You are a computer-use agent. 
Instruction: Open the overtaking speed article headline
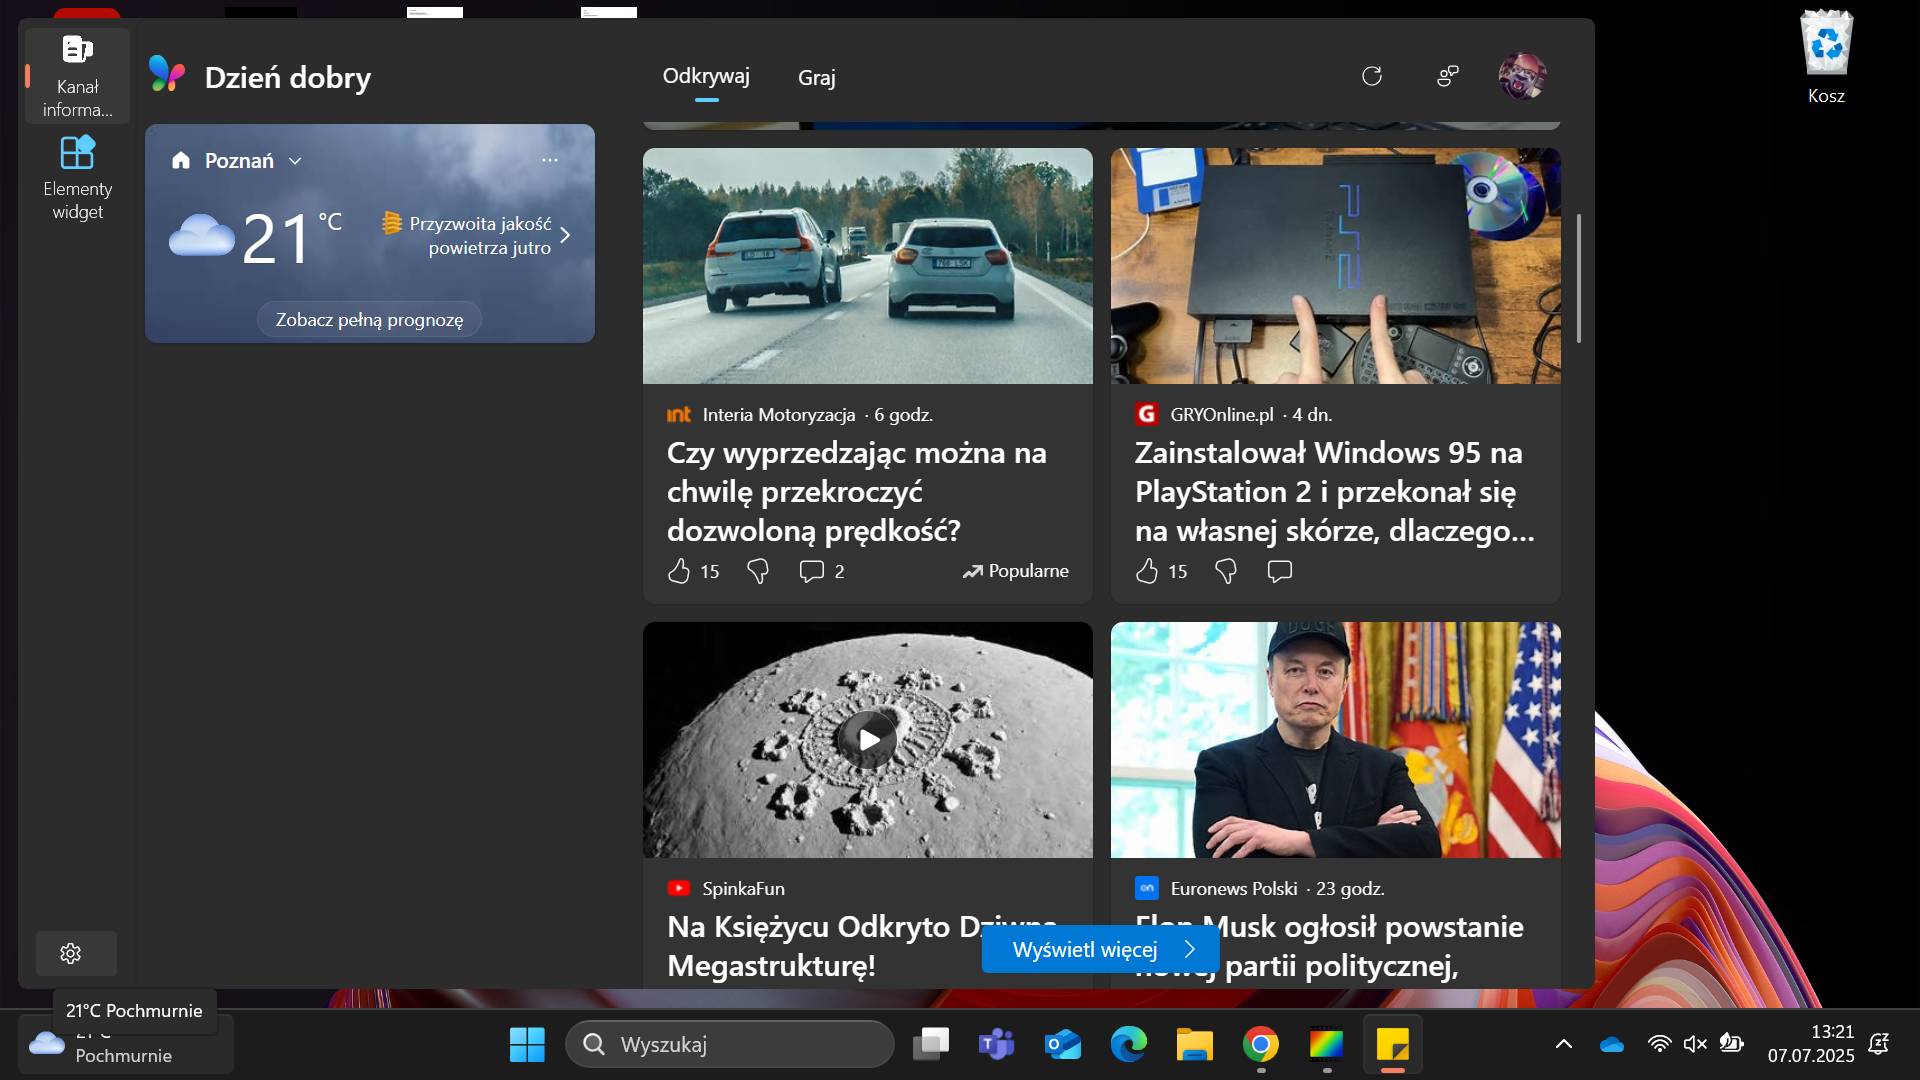(x=857, y=491)
